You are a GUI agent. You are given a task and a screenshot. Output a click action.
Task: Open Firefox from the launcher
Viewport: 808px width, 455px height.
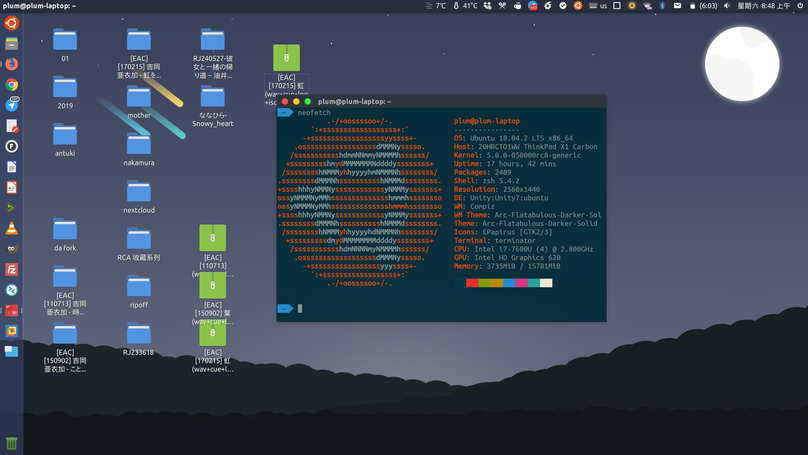click(x=12, y=64)
